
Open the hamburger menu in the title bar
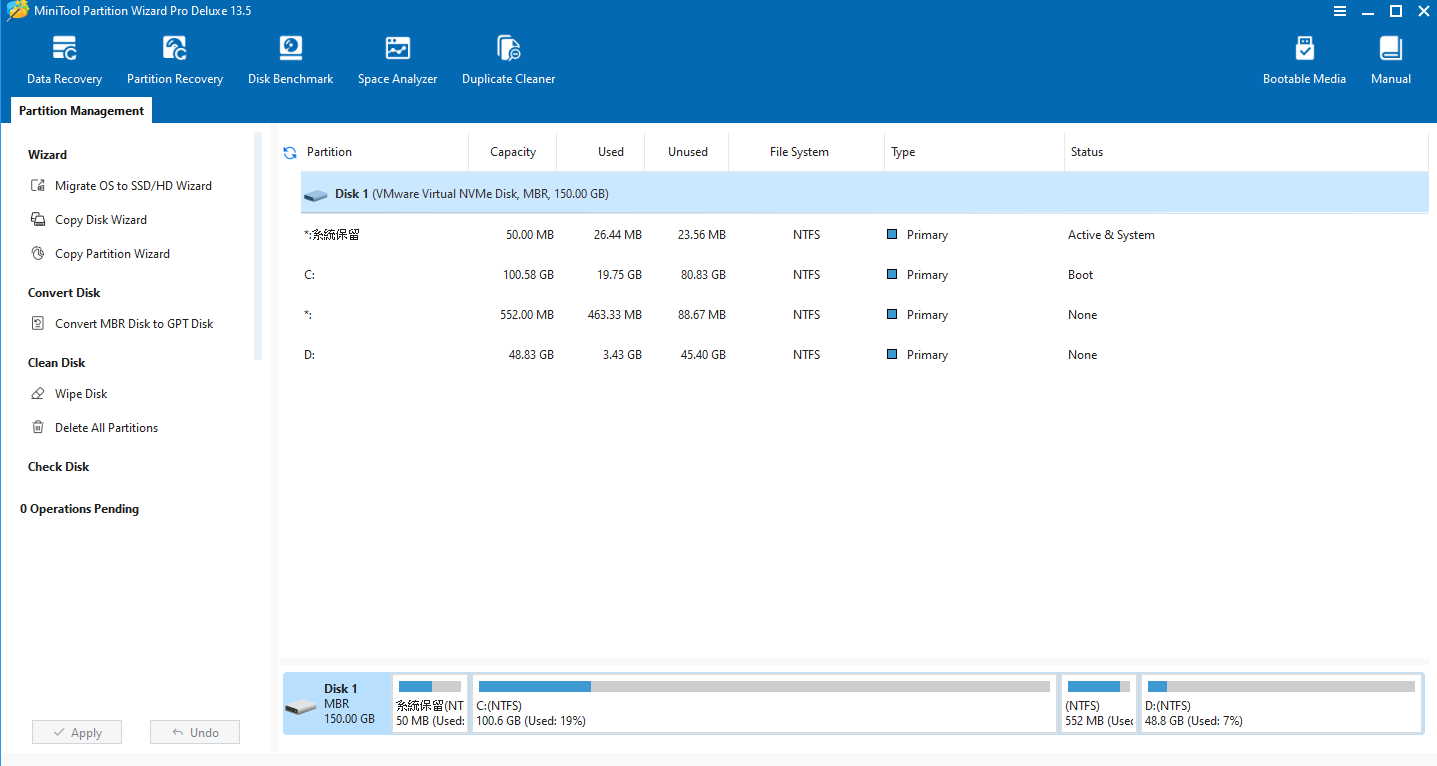pyautogui.click(x=1339, y=11)
